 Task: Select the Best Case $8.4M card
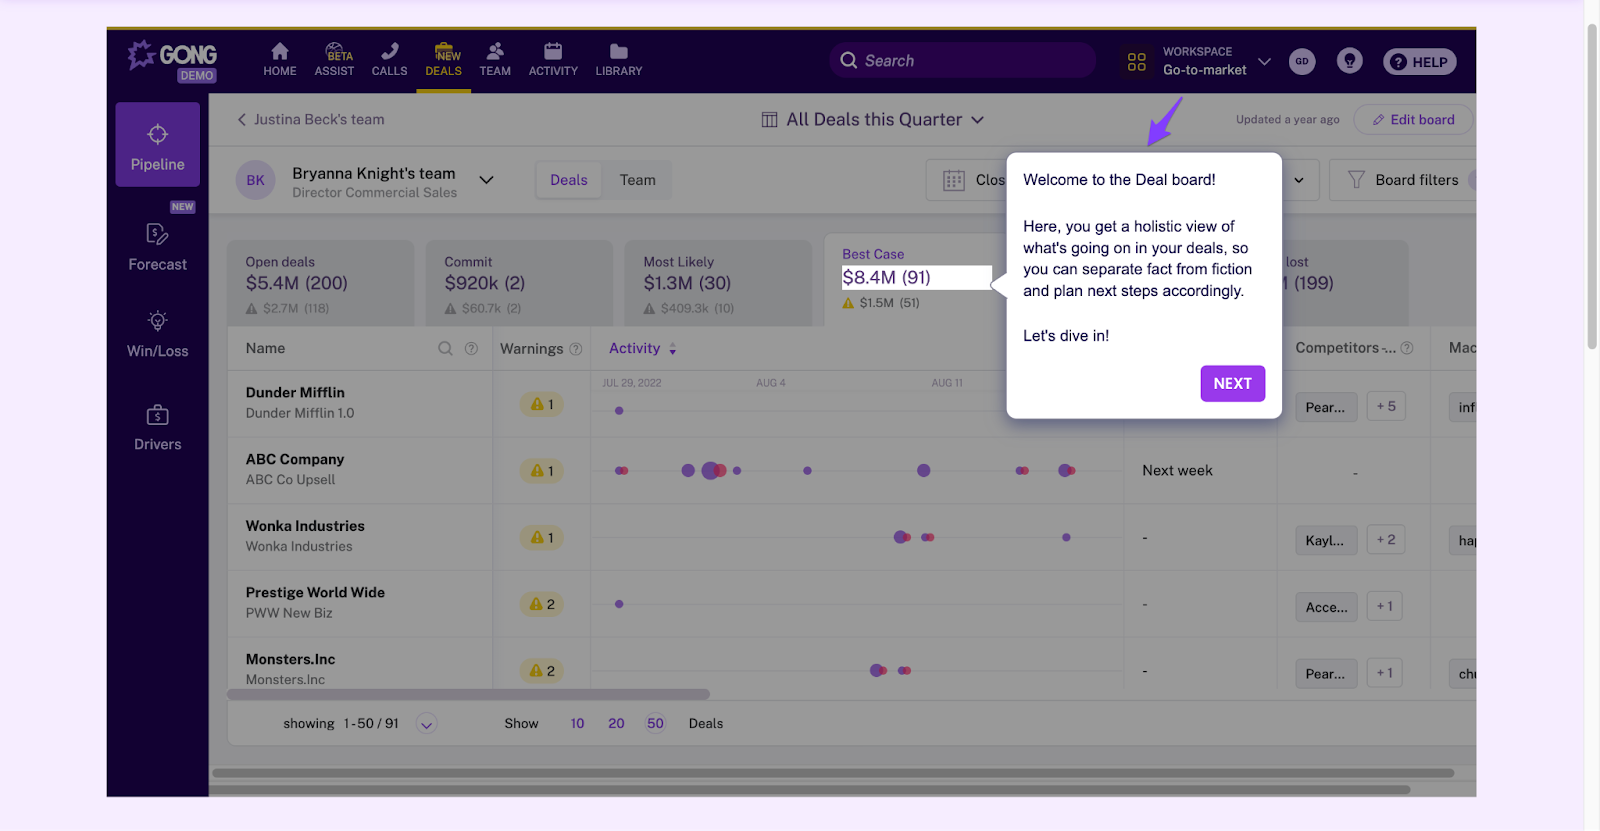(x=915, y=280)
